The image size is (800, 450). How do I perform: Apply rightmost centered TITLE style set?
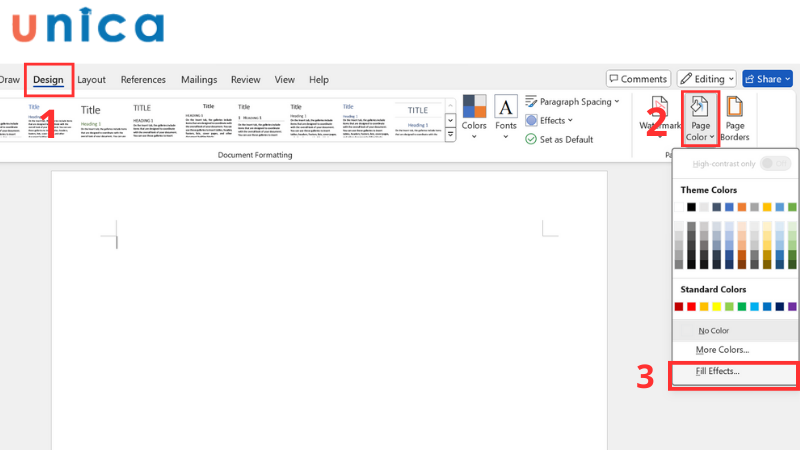click(418, 120)
